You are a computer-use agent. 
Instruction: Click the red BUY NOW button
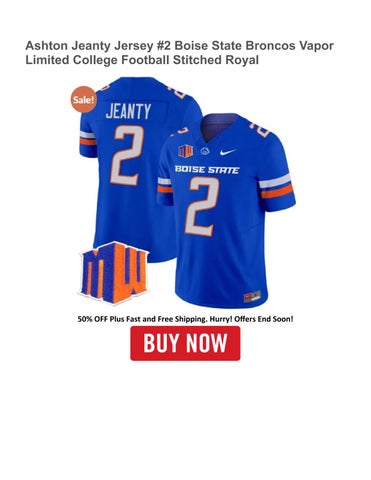185,343
